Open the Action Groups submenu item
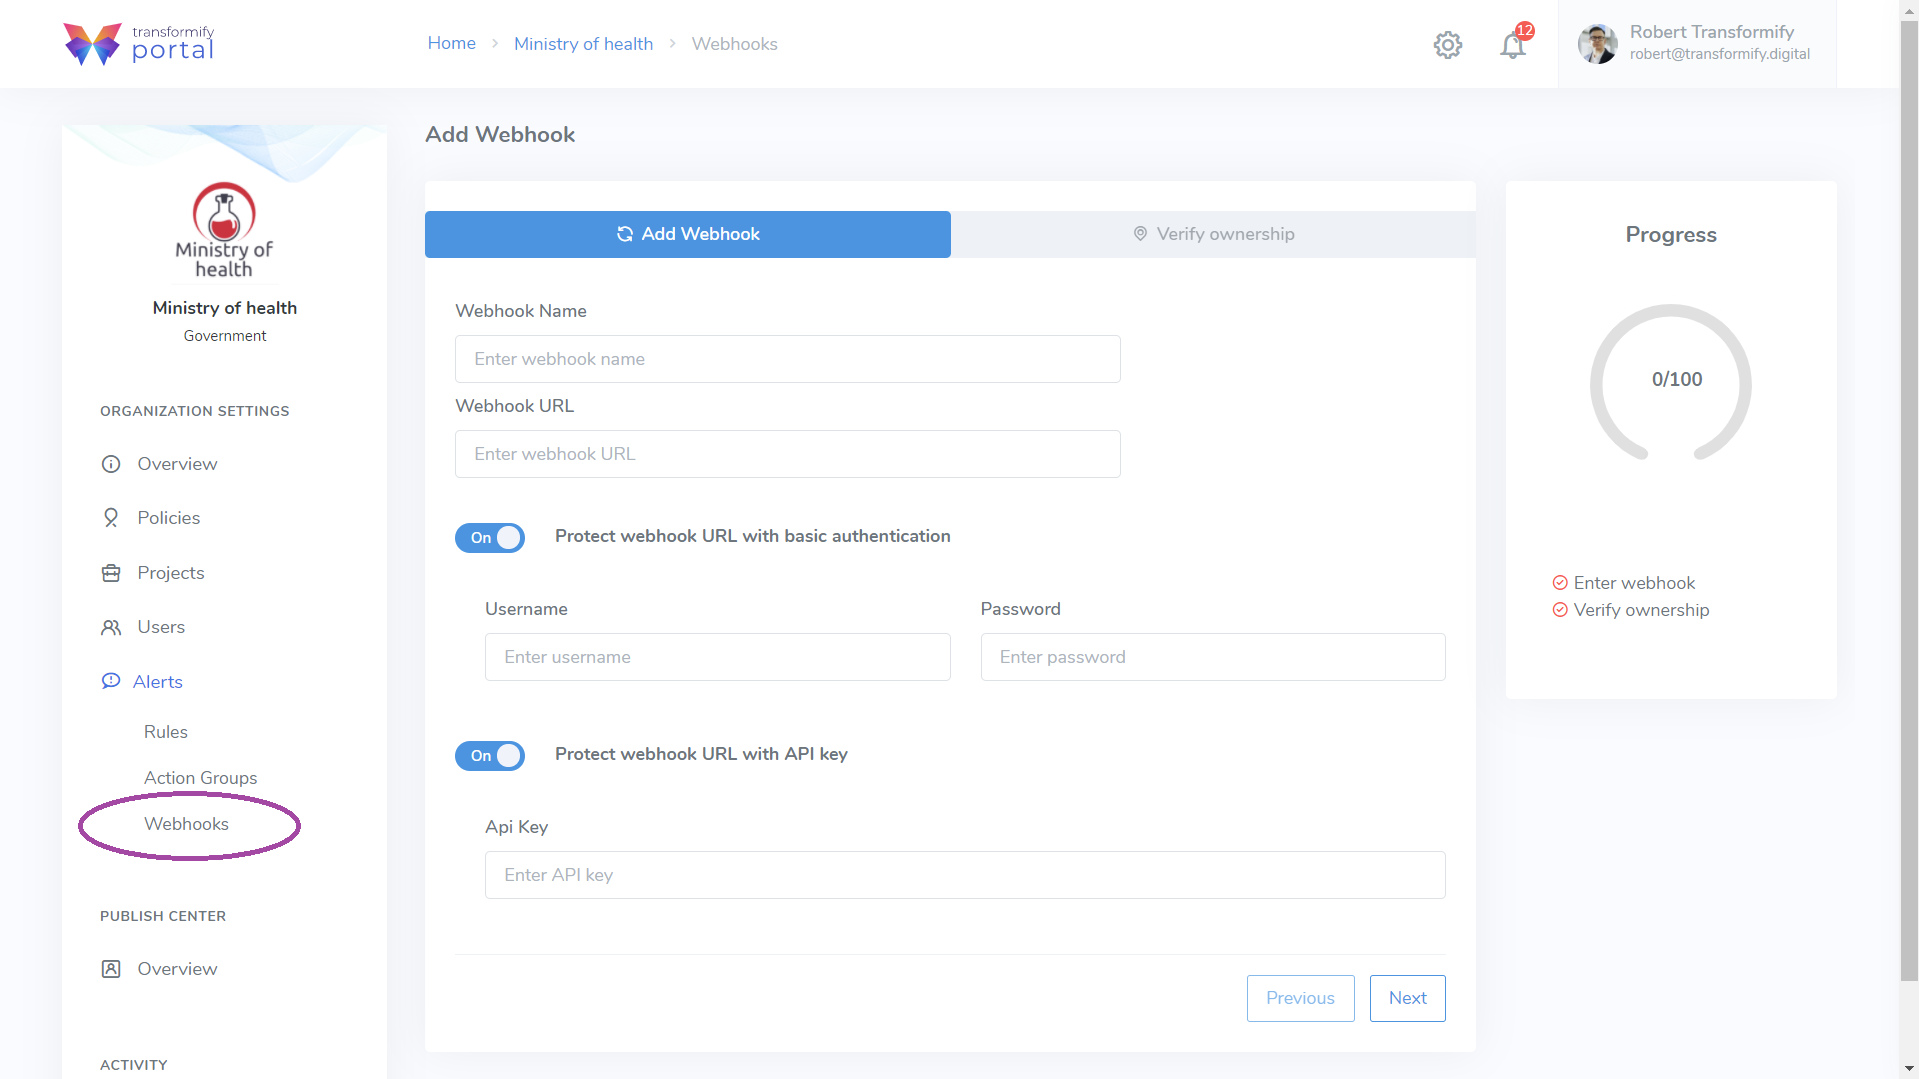The width and height of the screenshot is (1919, 1079). [200, 778]
